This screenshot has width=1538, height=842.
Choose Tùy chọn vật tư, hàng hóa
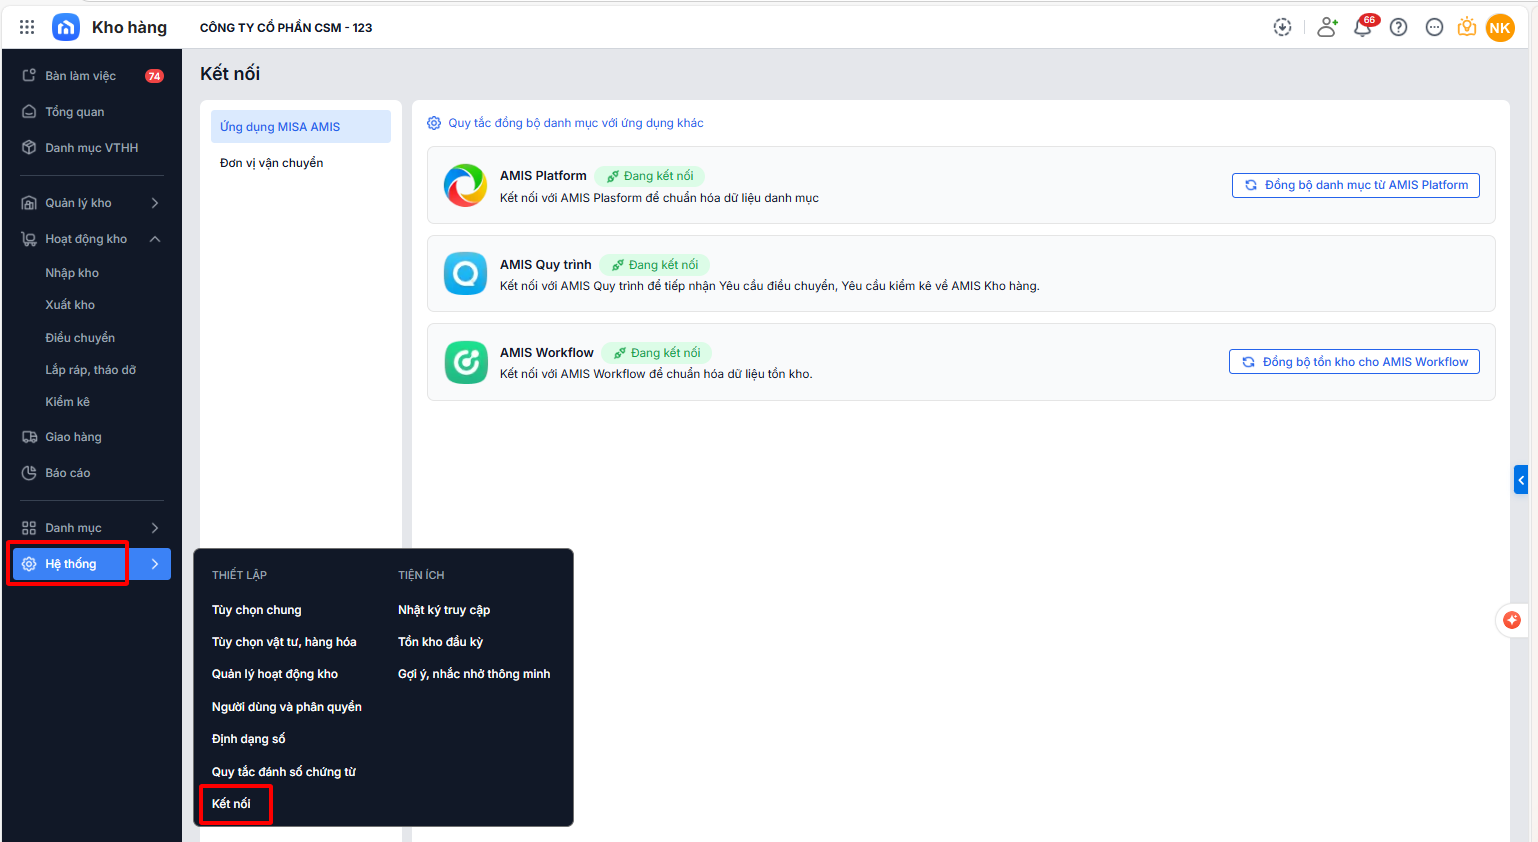284,642
